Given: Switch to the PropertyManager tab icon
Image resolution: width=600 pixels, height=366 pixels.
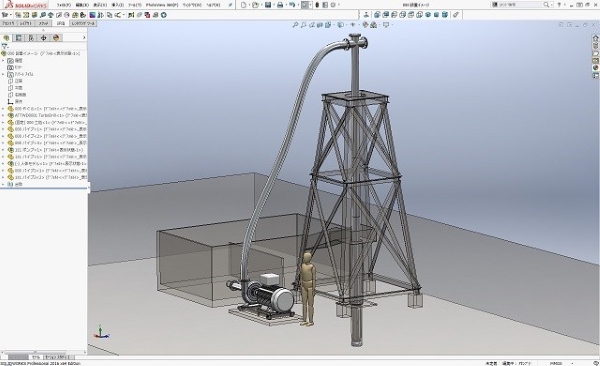Looking at the screenshot, I should (x=18, y=38).
